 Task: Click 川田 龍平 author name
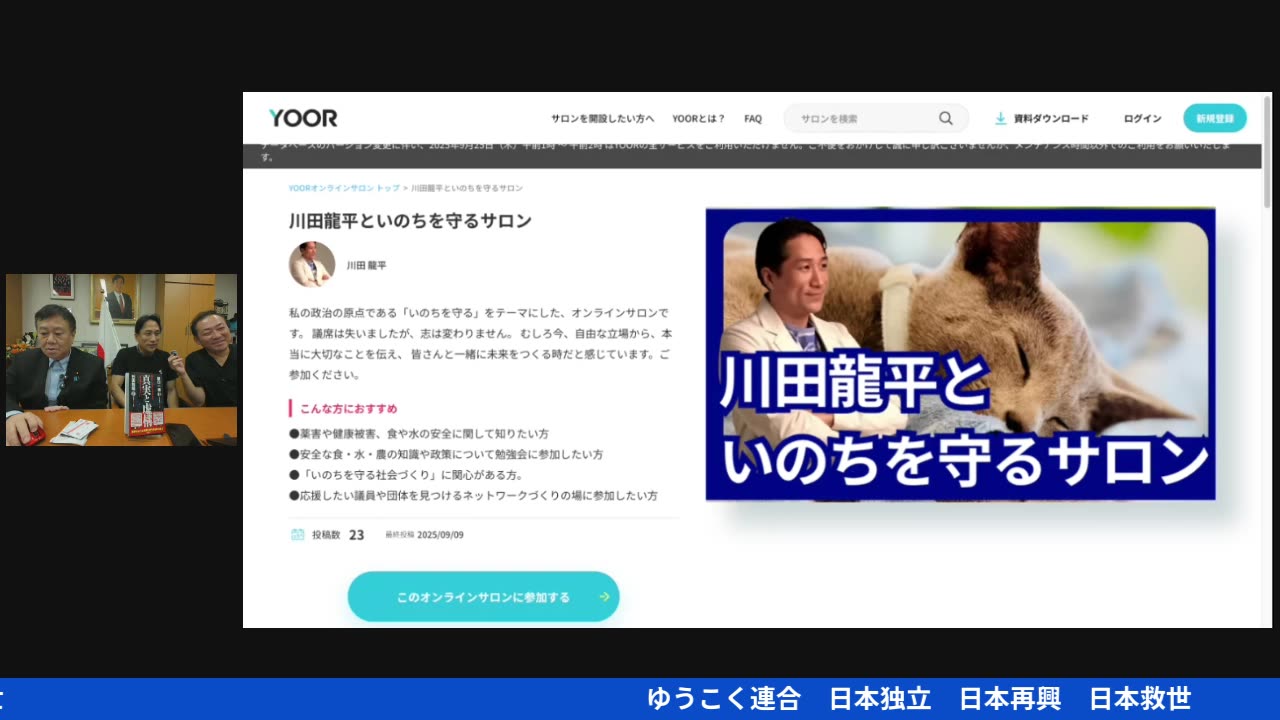pyautogui.click(x=366, y=265)
